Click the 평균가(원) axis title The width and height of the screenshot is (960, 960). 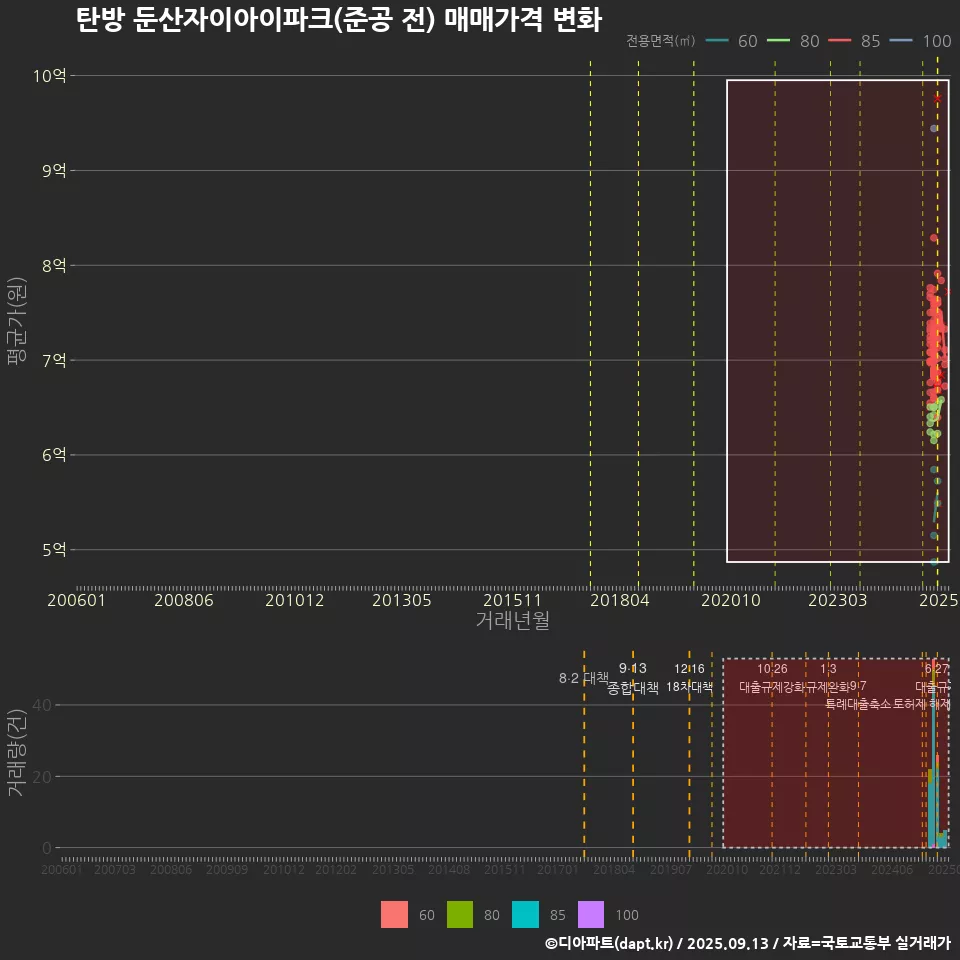pos(17,321)
